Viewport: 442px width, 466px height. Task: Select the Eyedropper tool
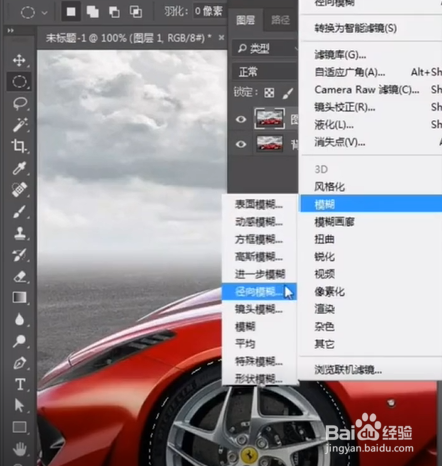[19, 168]
